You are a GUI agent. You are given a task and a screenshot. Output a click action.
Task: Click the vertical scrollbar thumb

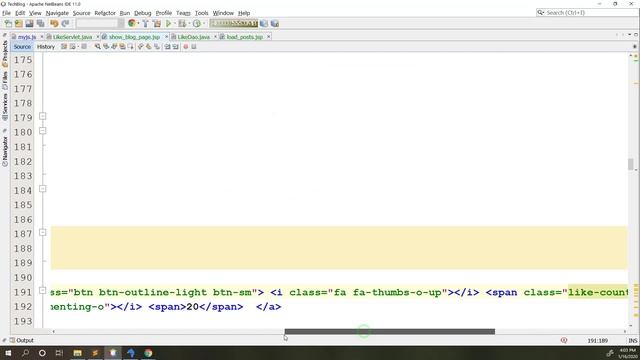click(631, 164)
